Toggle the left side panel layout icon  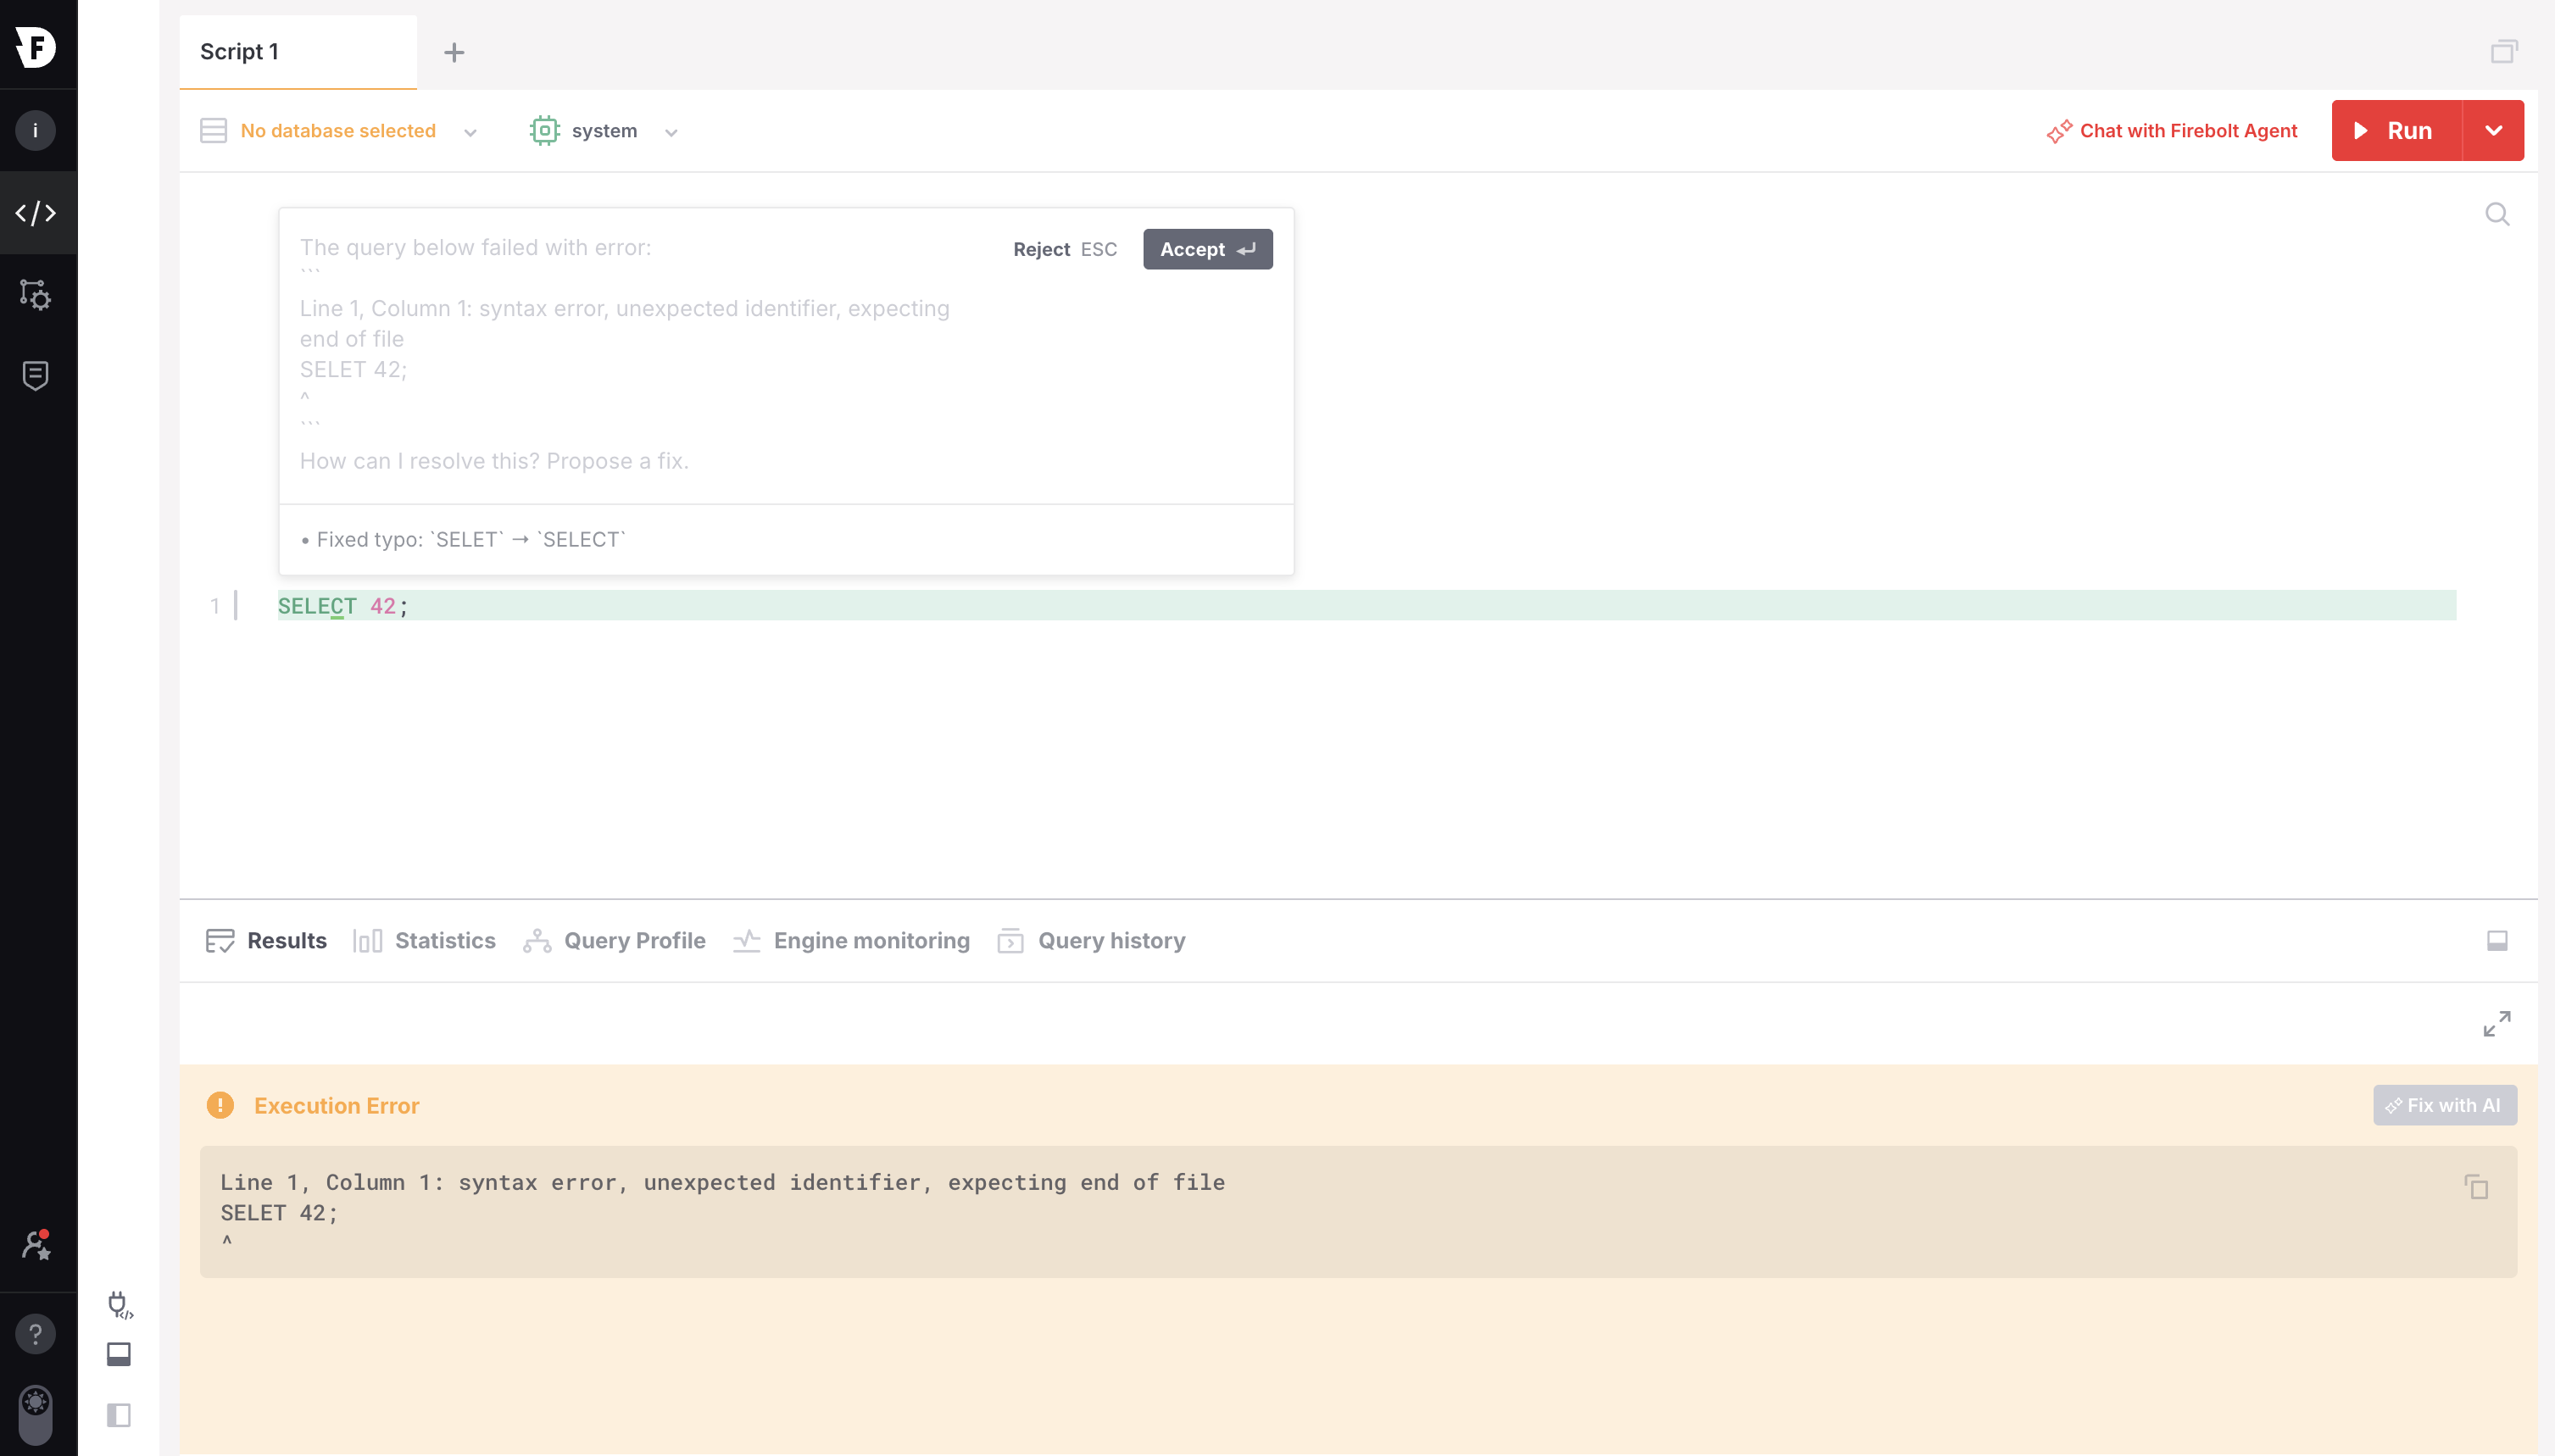click(x=119, y=1415)
